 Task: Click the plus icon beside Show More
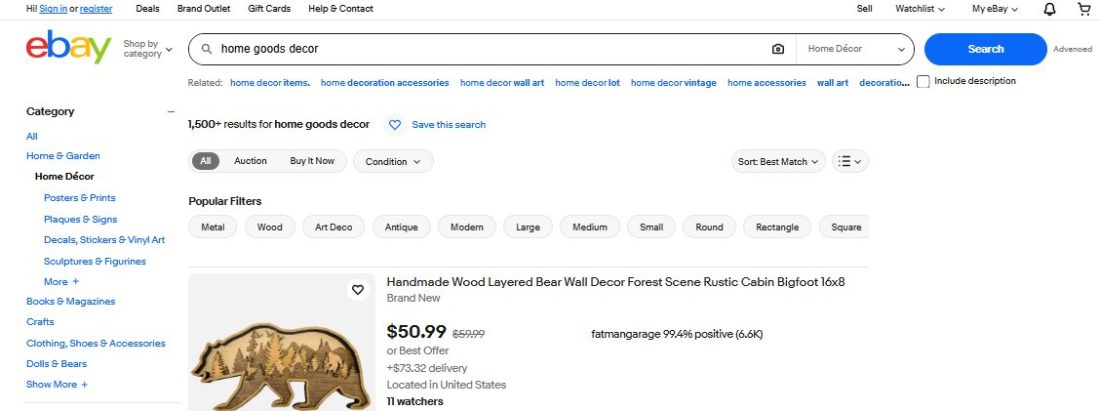84,384
